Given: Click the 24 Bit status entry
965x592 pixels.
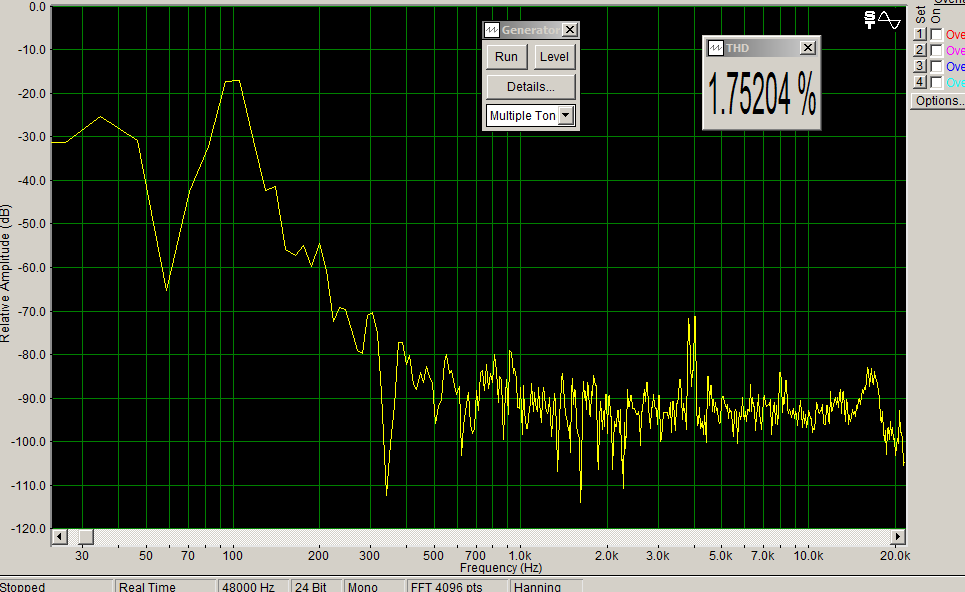Looking at the screenshot, I should (x=316, y=586).
